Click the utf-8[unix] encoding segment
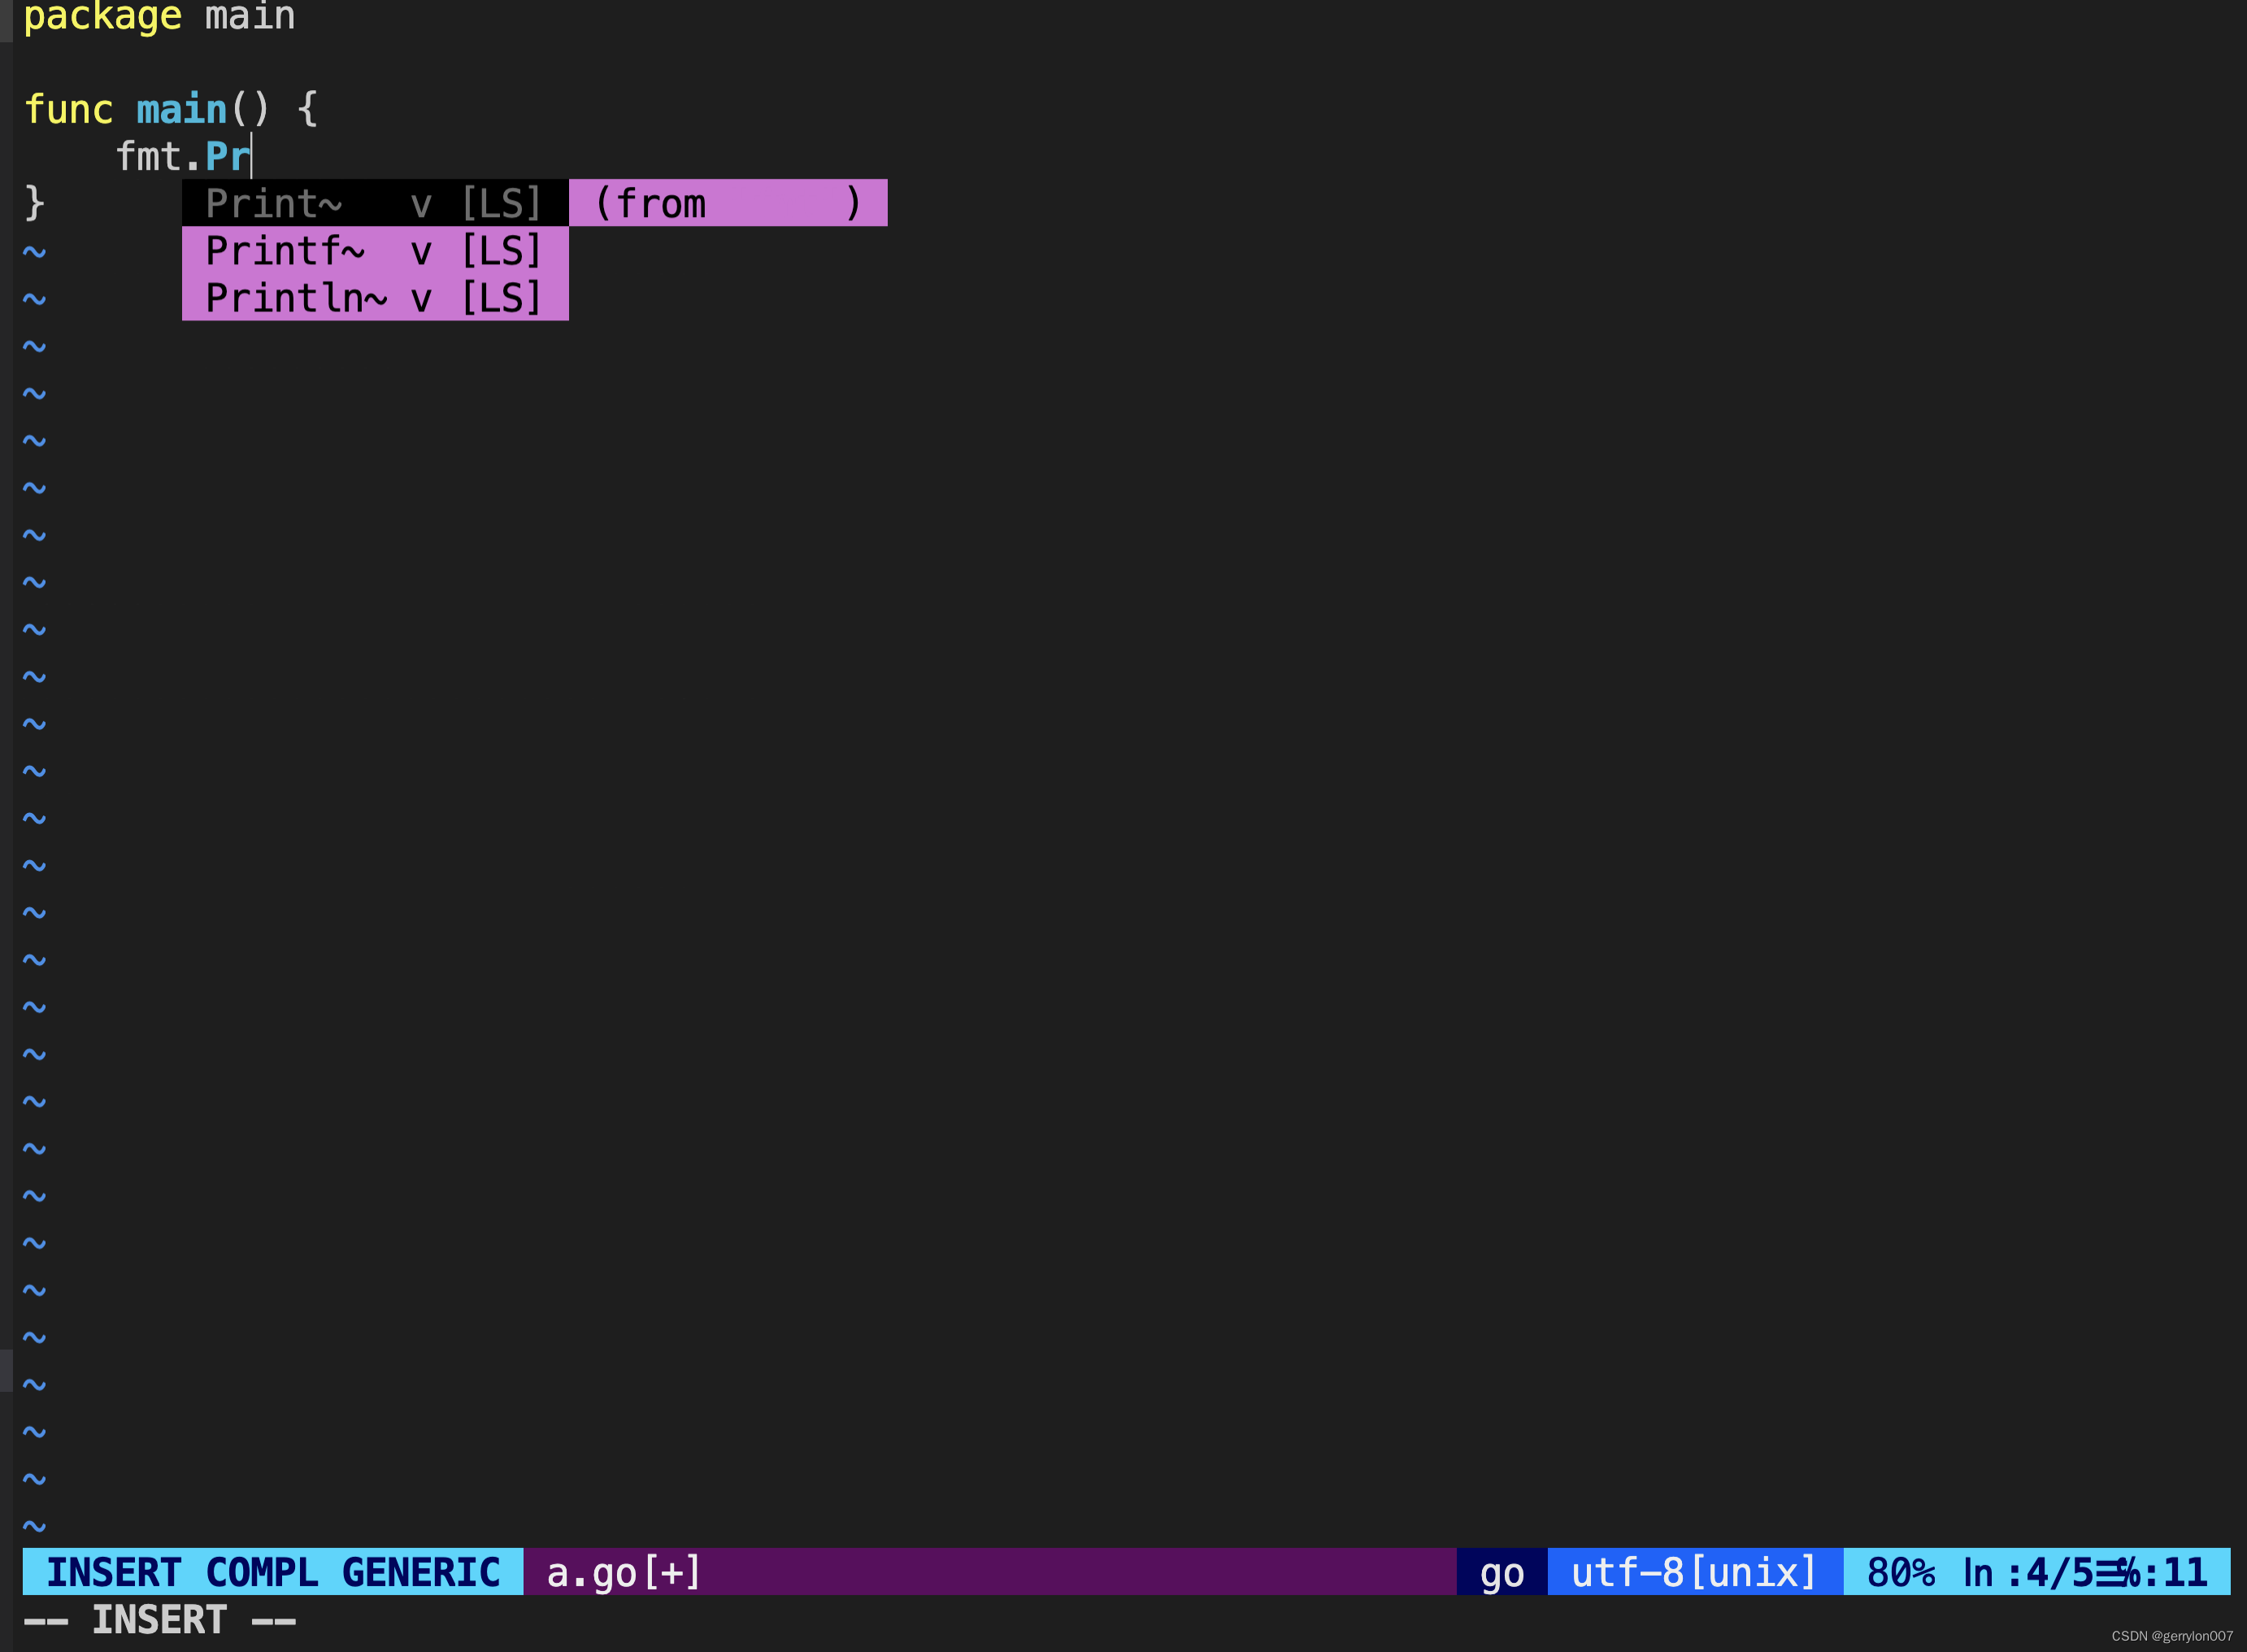The height and width of the screenshot is (1652, 2247). click(x=1693, y=1572)
